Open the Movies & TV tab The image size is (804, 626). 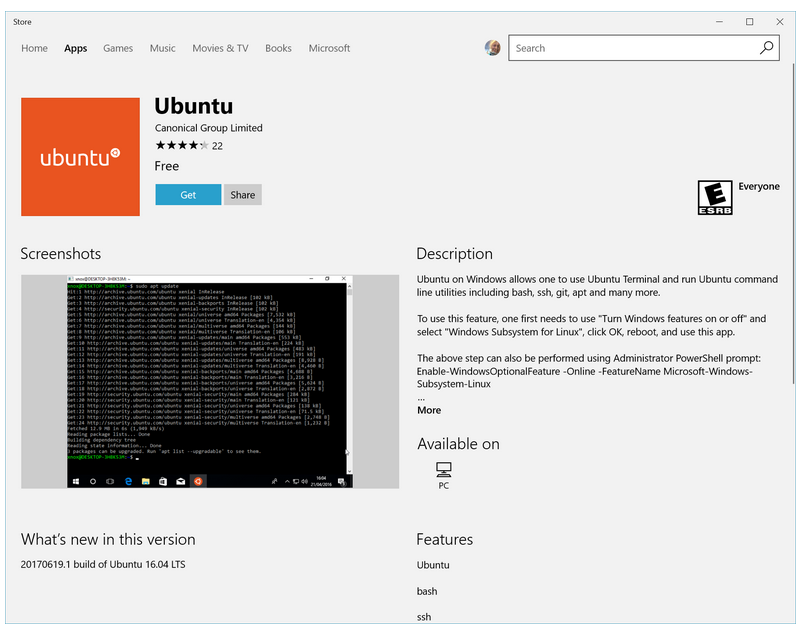(x=220, y=48)
